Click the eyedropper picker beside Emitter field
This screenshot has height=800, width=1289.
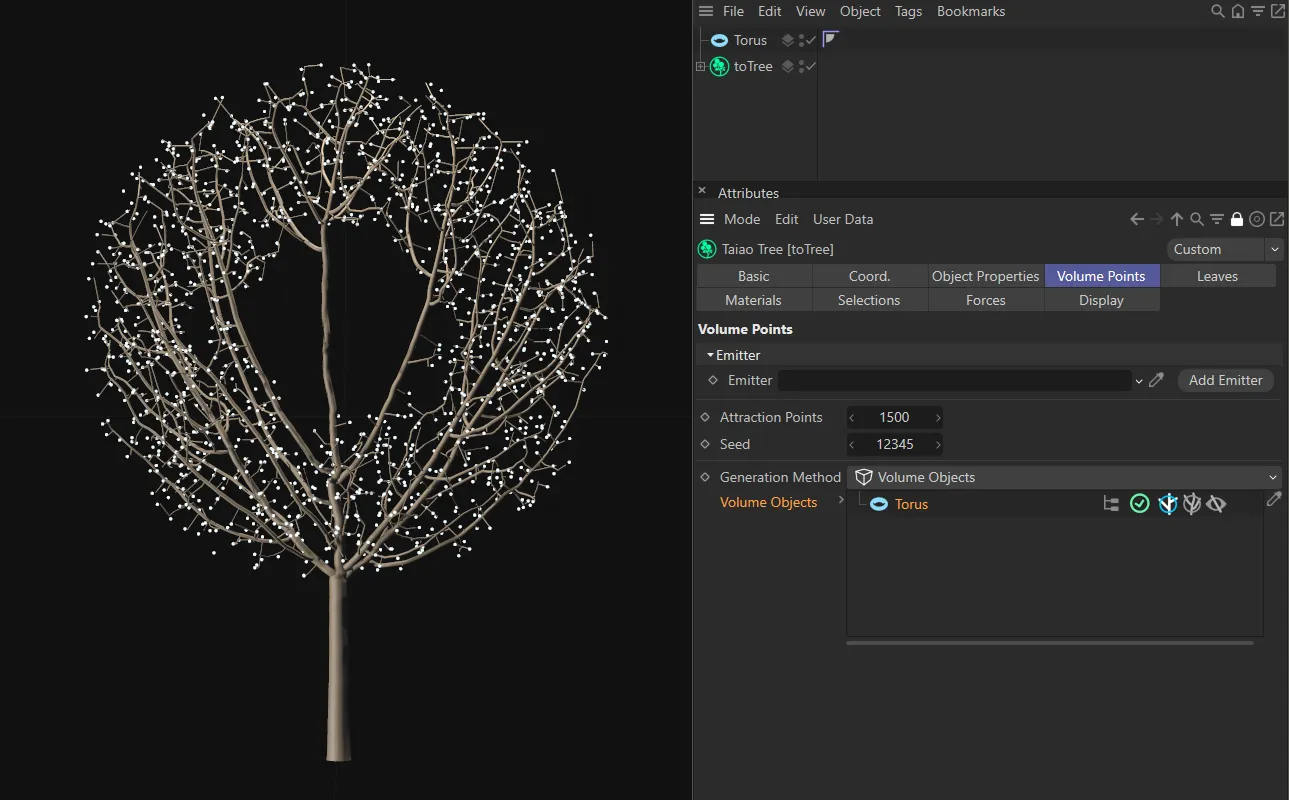(x=1156, y=380)
